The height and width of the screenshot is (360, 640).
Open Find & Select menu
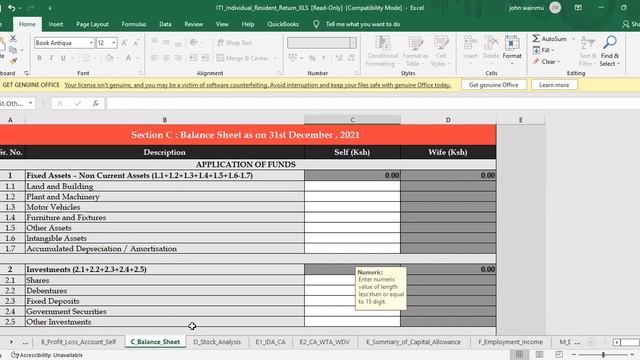[610, 51]
